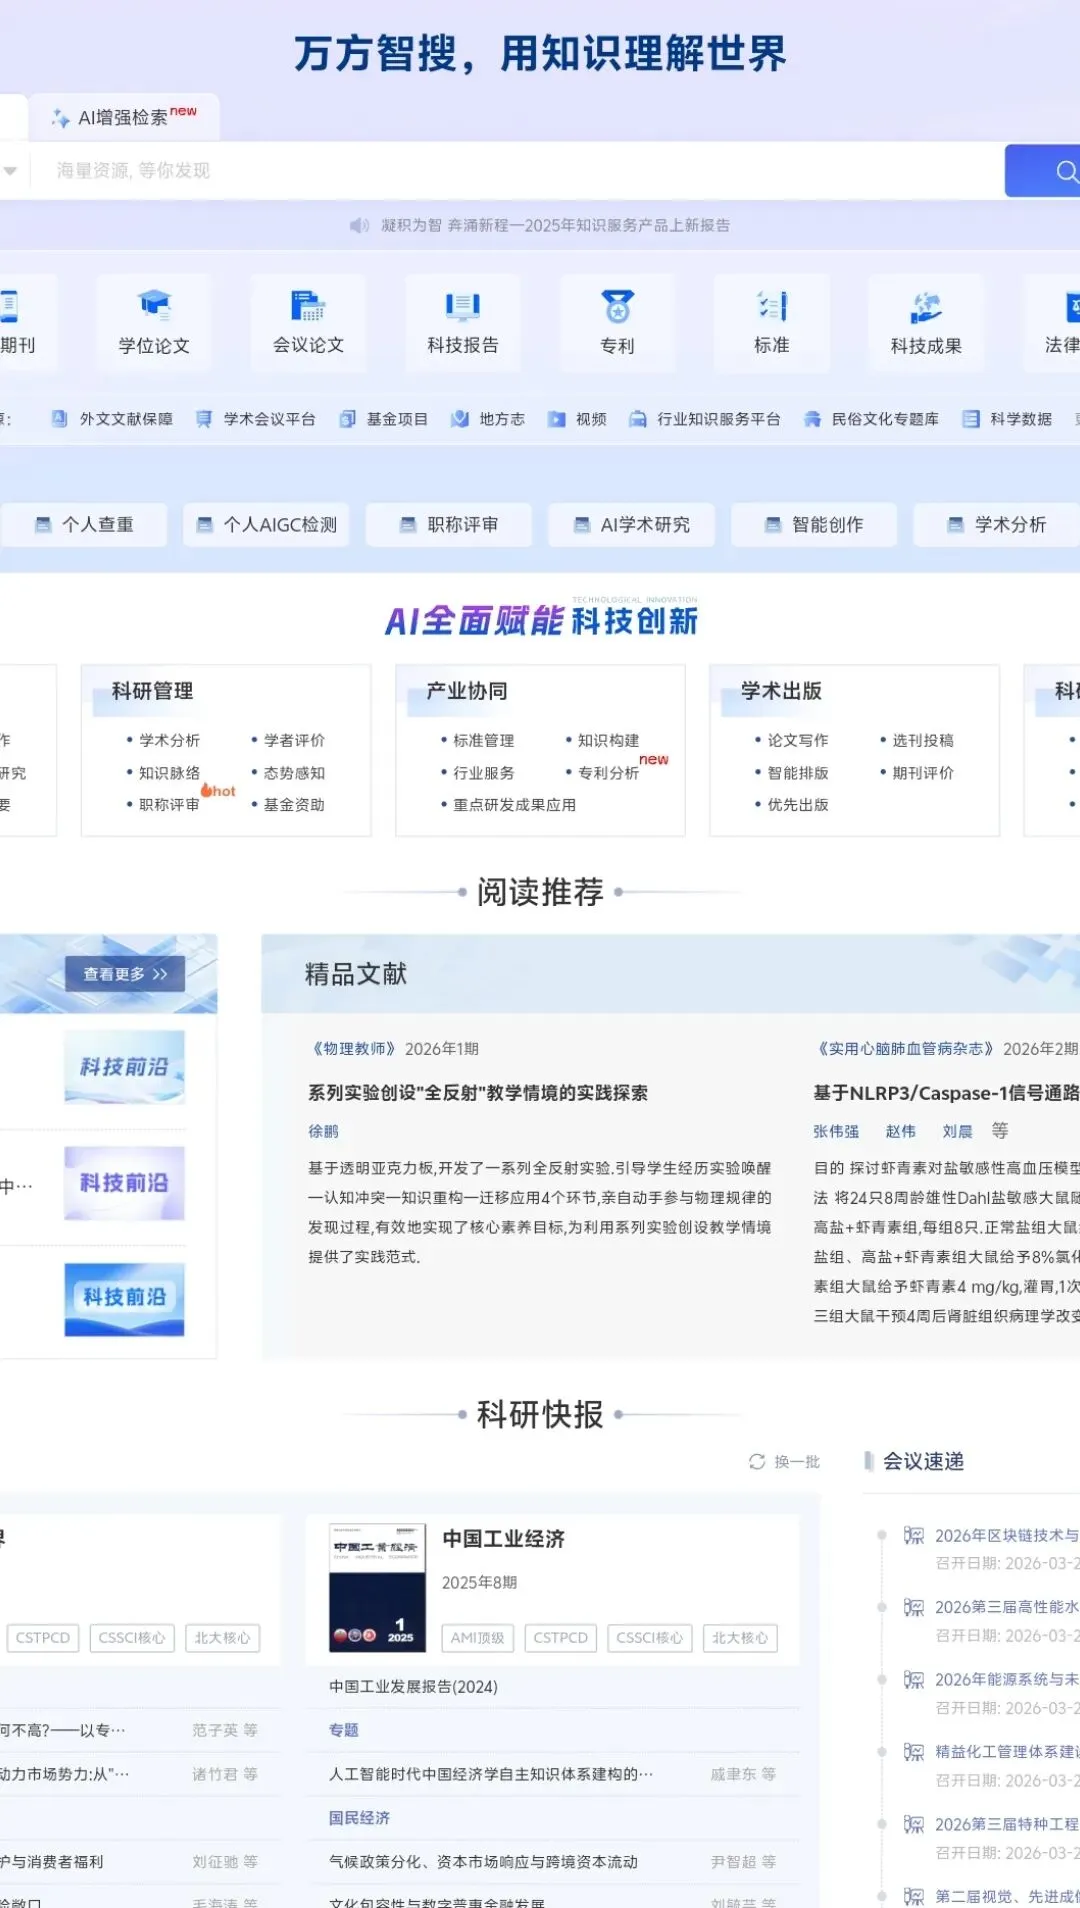The image size is (1080, 1908).
Task: Click the 地方志 icon
Action: tap(459, 419)
